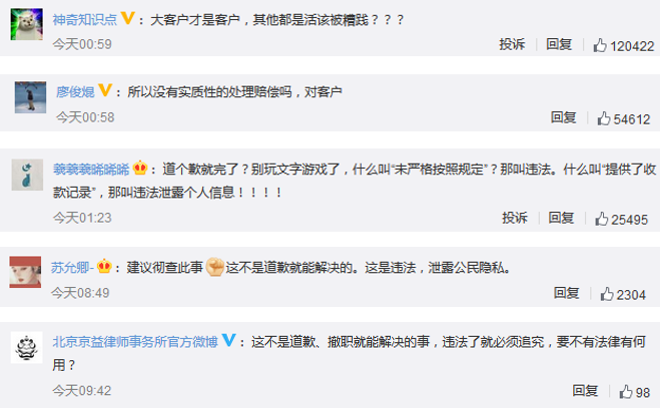Like the law firm's comment with 98 likes
The image size is (660, 410).
(x=625, y=391)
